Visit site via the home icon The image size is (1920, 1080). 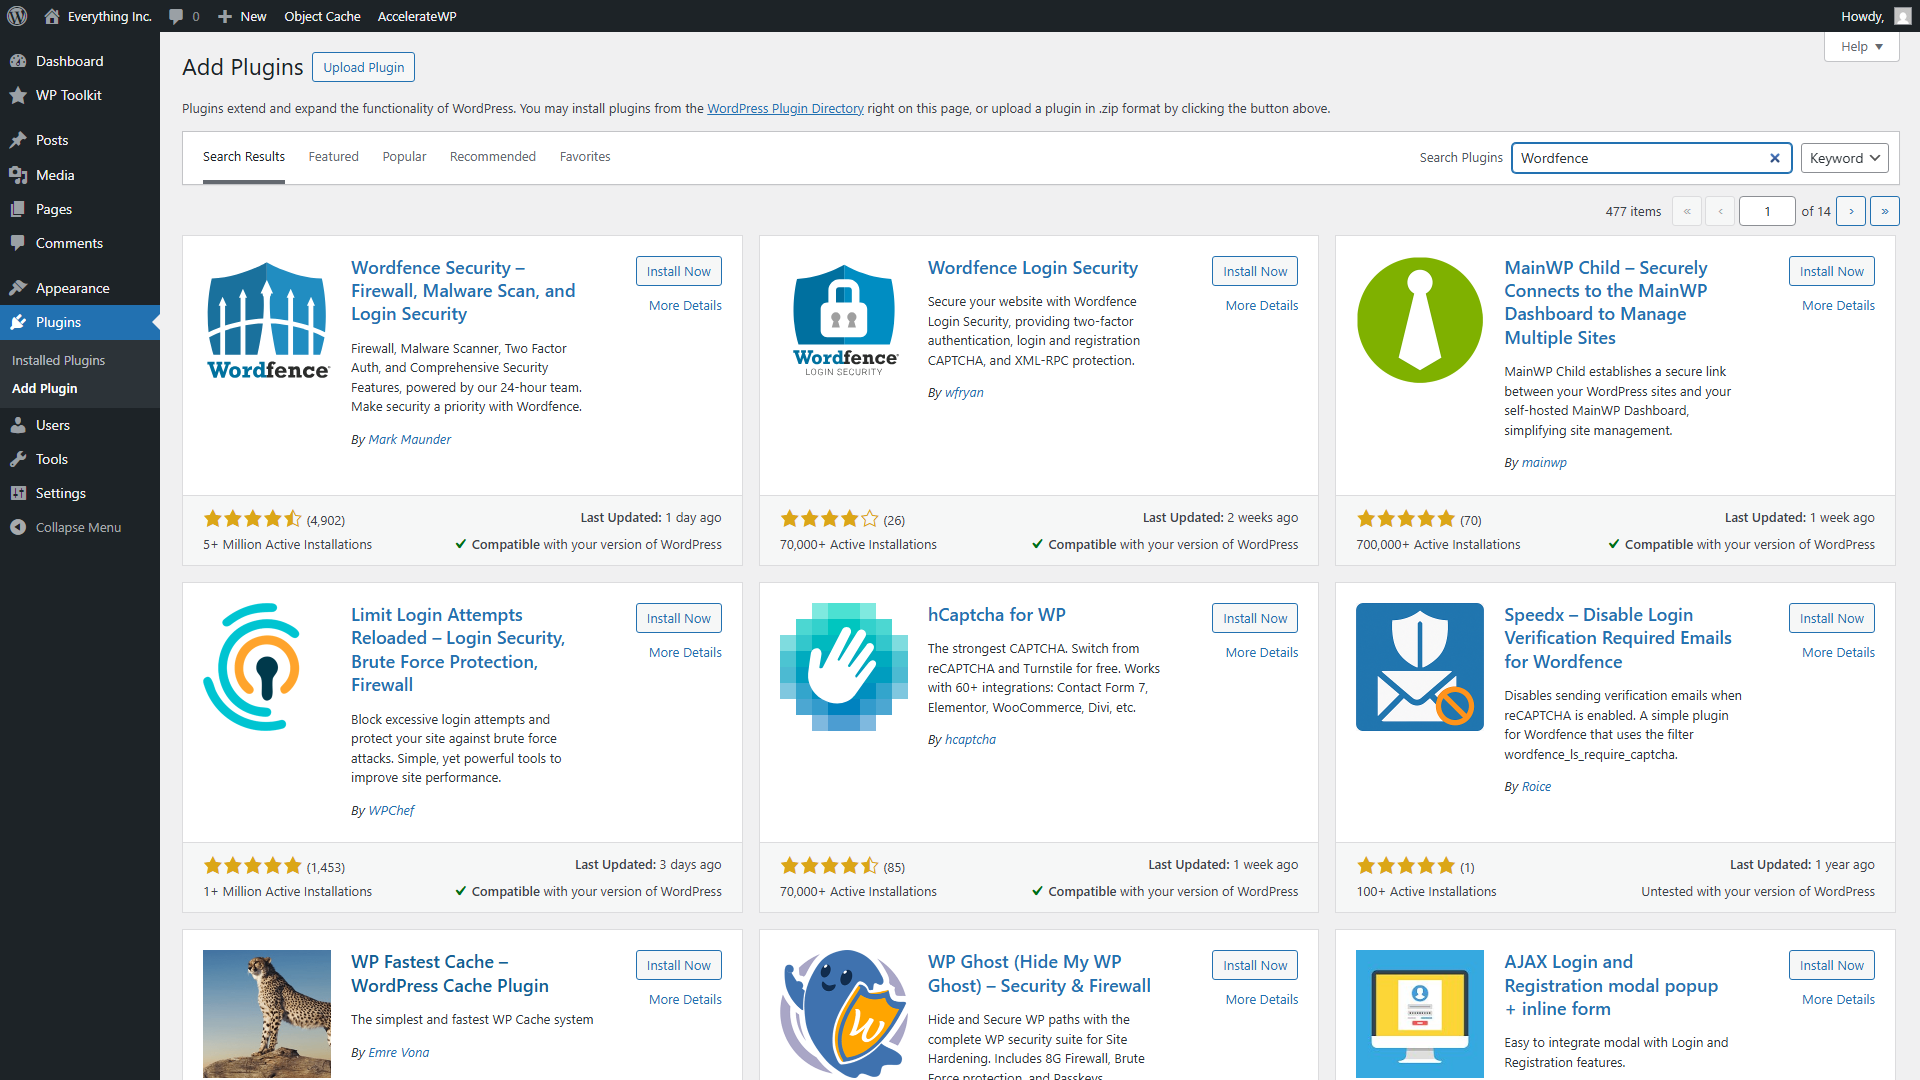(52, 16)
